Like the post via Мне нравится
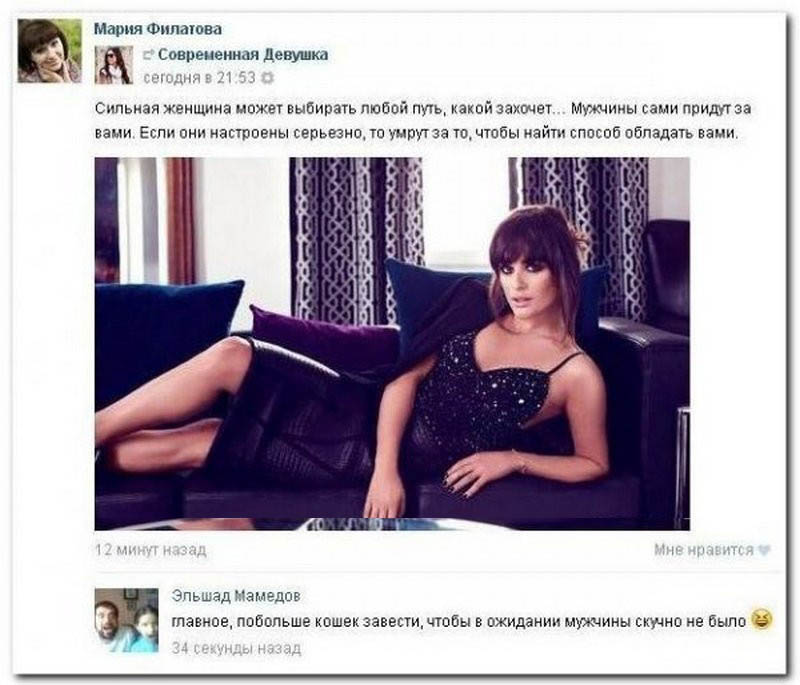The image size is (800, 685). tap(704, 550)
